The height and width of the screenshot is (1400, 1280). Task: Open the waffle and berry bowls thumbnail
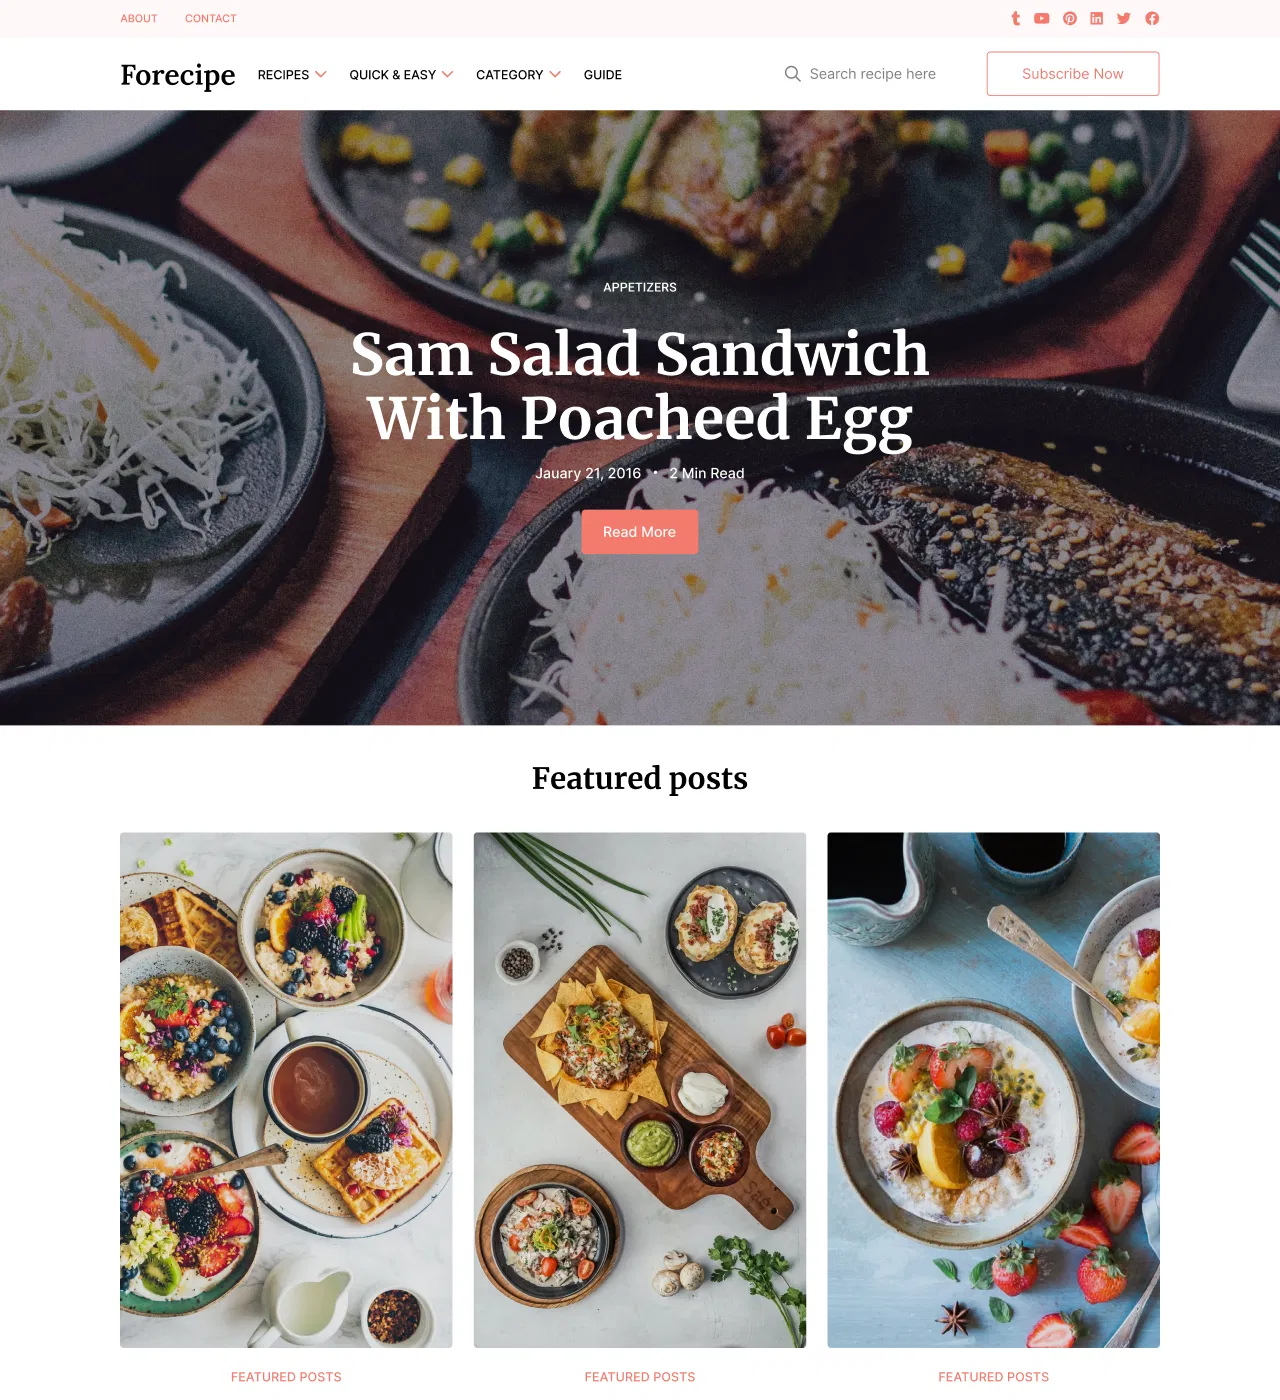pos(286,1090)
